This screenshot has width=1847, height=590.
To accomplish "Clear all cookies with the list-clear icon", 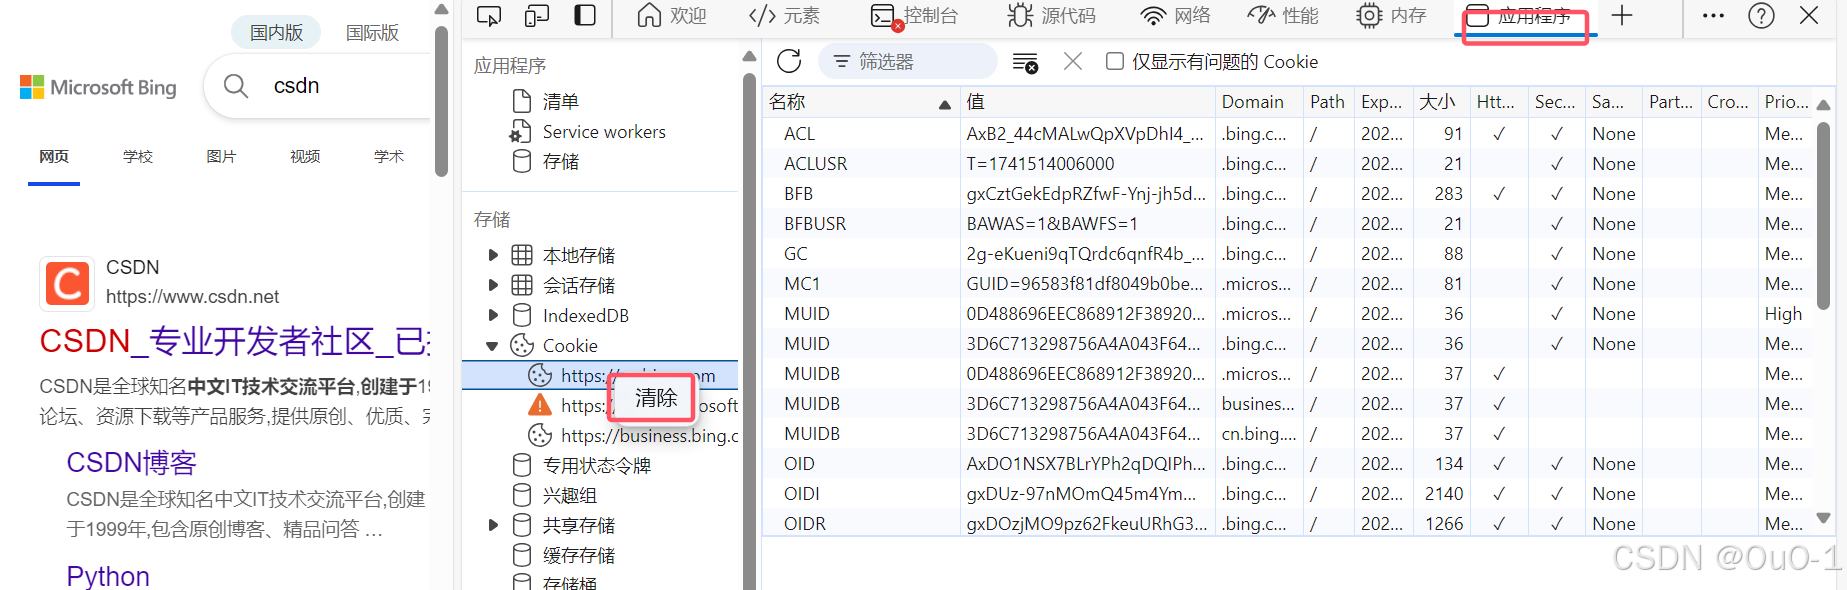I will 1025,62.
